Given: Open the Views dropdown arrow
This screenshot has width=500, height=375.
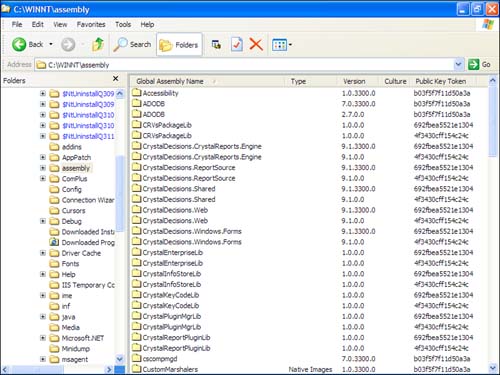Looking at the screenshot, I should 290,45.
